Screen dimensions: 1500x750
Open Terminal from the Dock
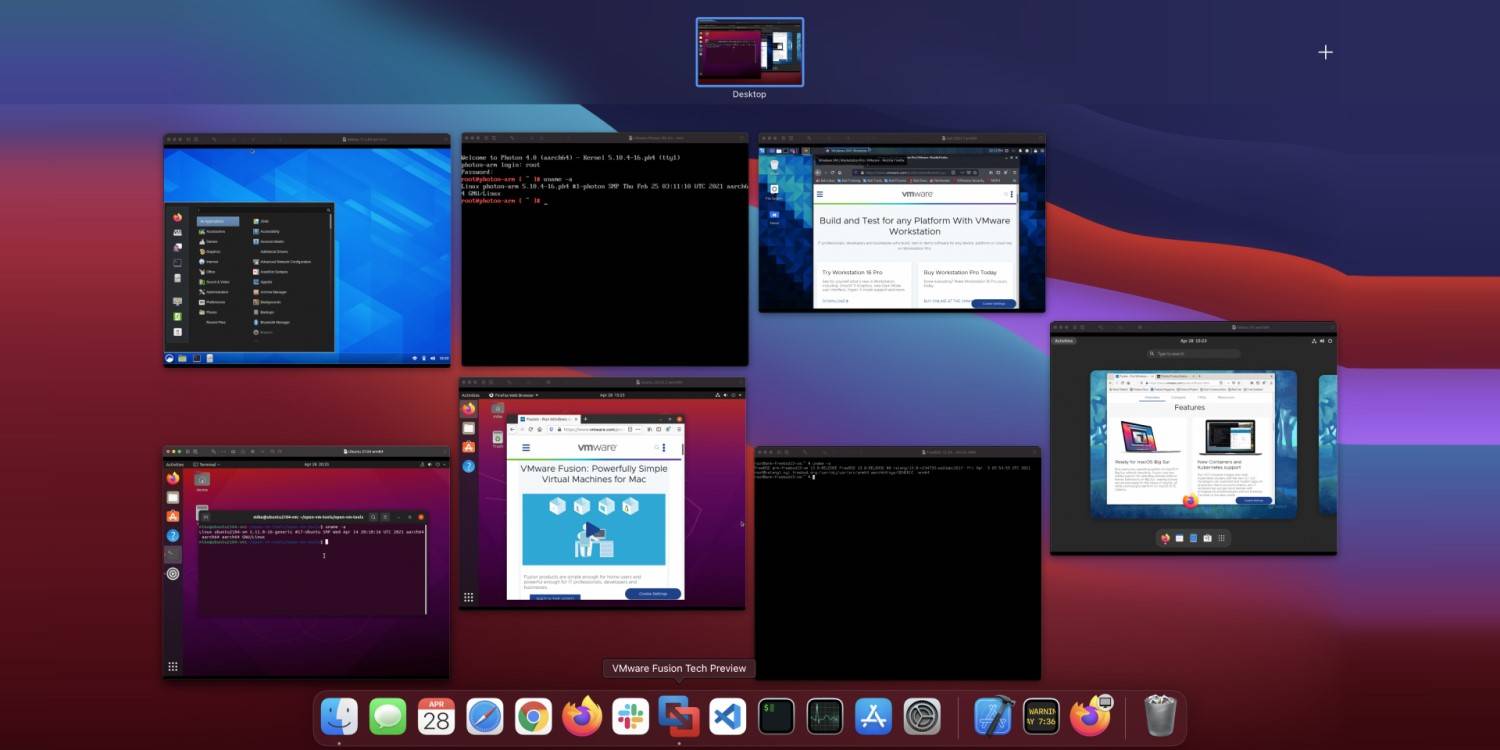point(776,716)
